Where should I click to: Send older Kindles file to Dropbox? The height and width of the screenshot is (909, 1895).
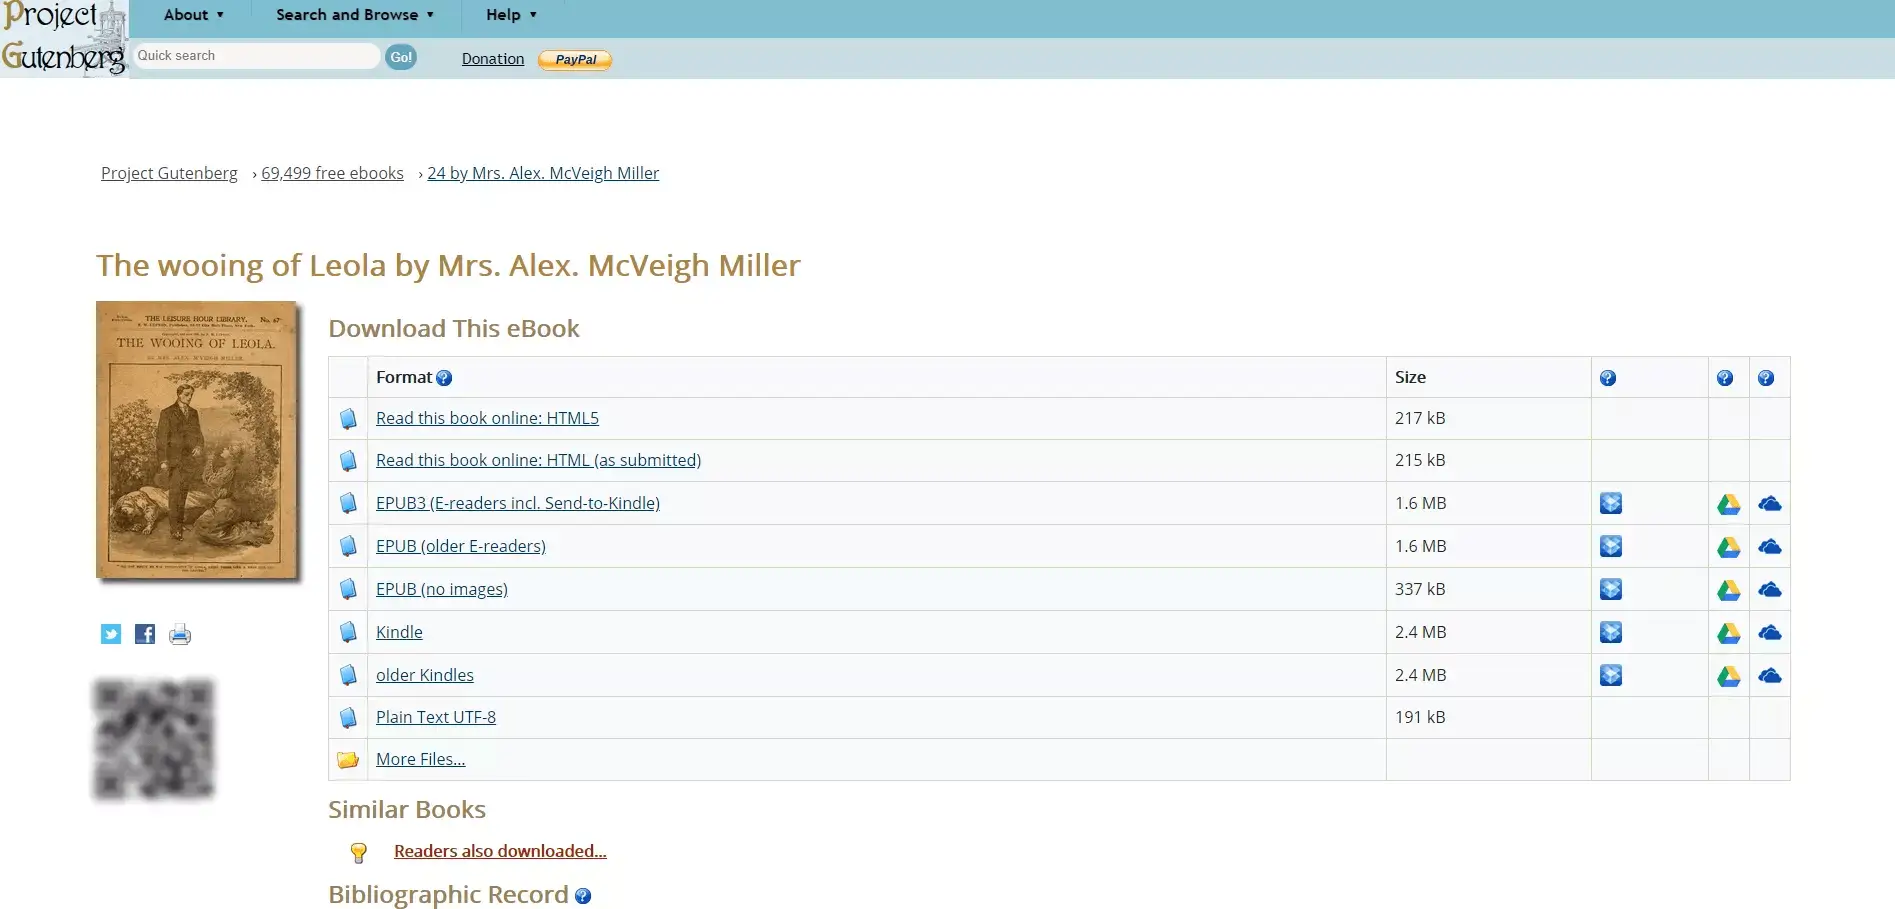pos(1610,675)
